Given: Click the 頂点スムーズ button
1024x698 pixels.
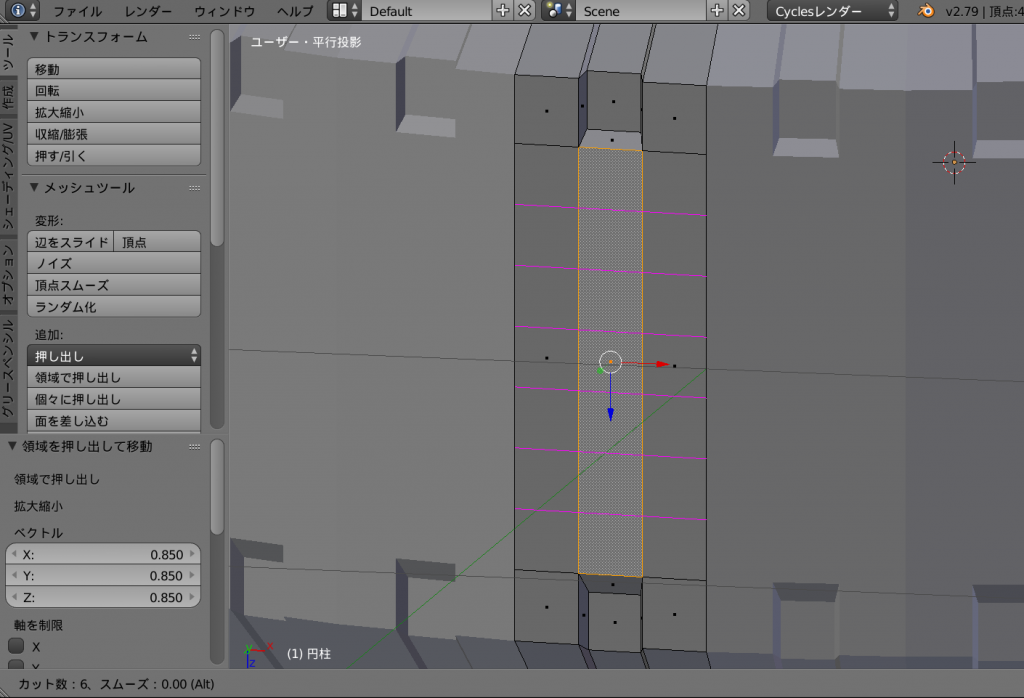Looking at the screenshot, I should (113, 286).
